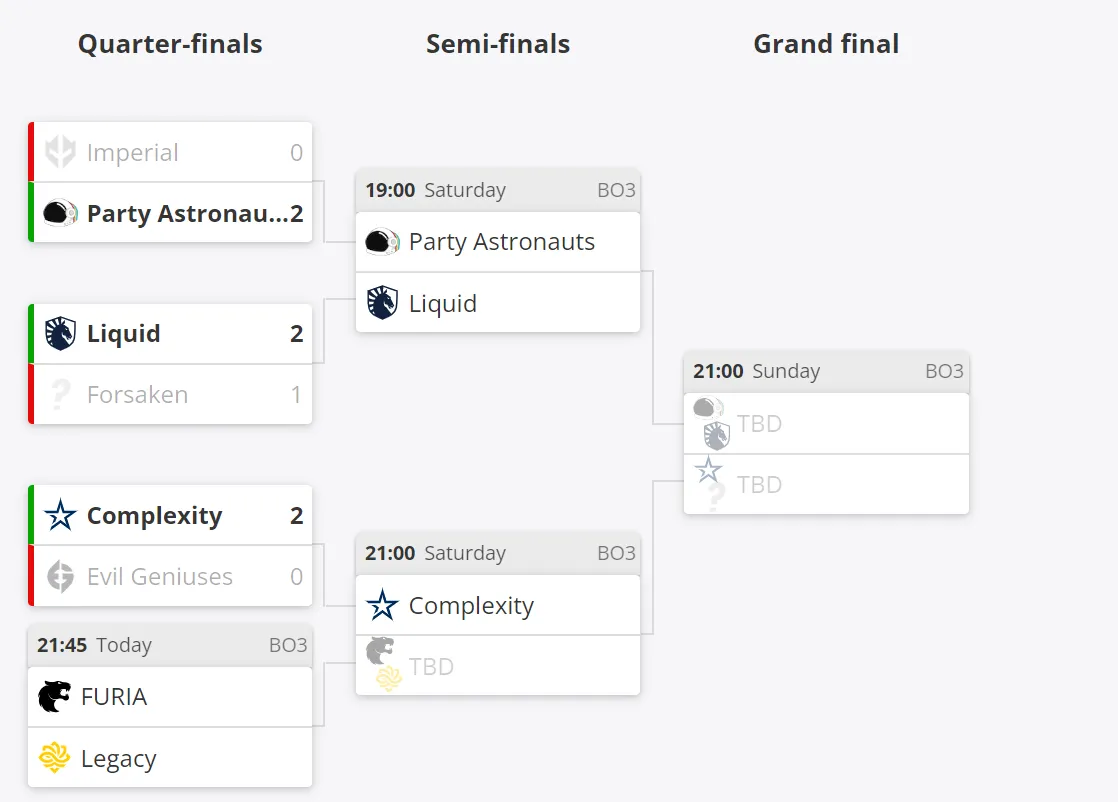Click the Liquid horse logo in the quarter-finals
The height and width of the screenshot is (802, 1118).
click(61, 334)
